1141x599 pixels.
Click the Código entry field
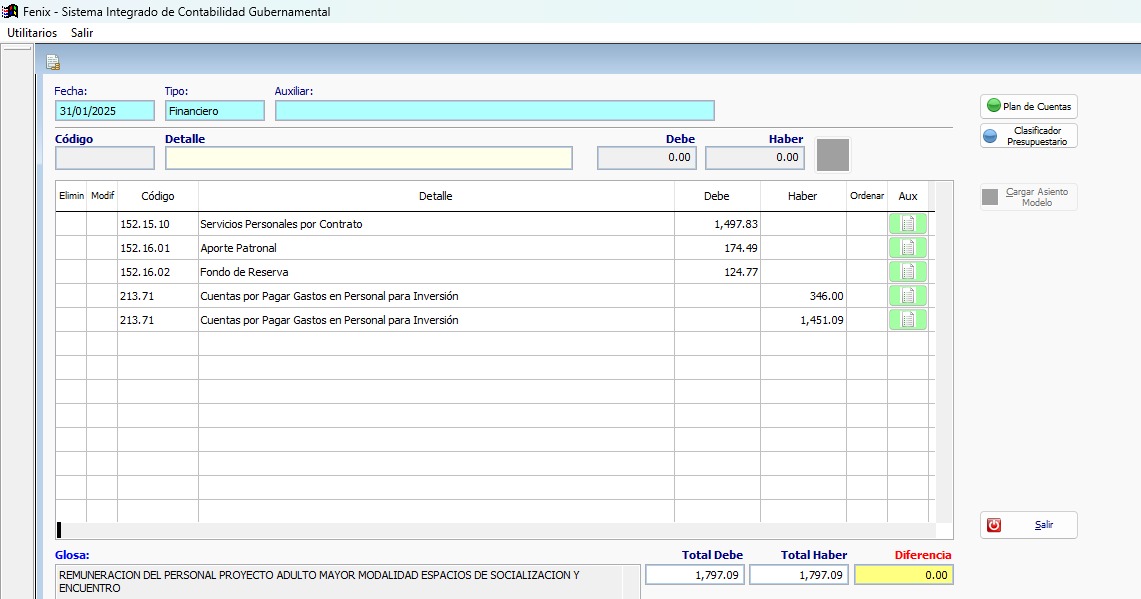105,158
